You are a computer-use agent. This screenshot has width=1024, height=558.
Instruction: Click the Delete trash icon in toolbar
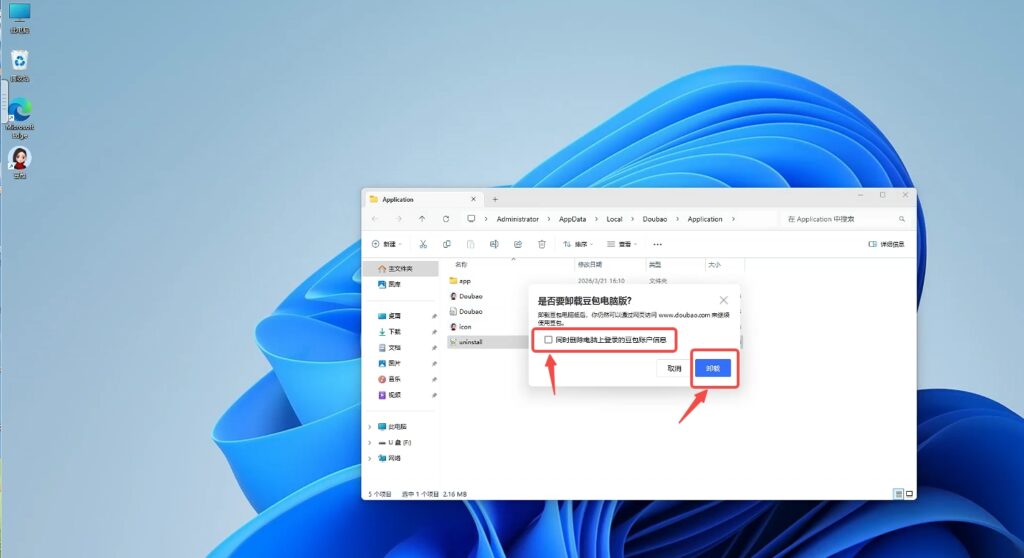click(542, 244)
